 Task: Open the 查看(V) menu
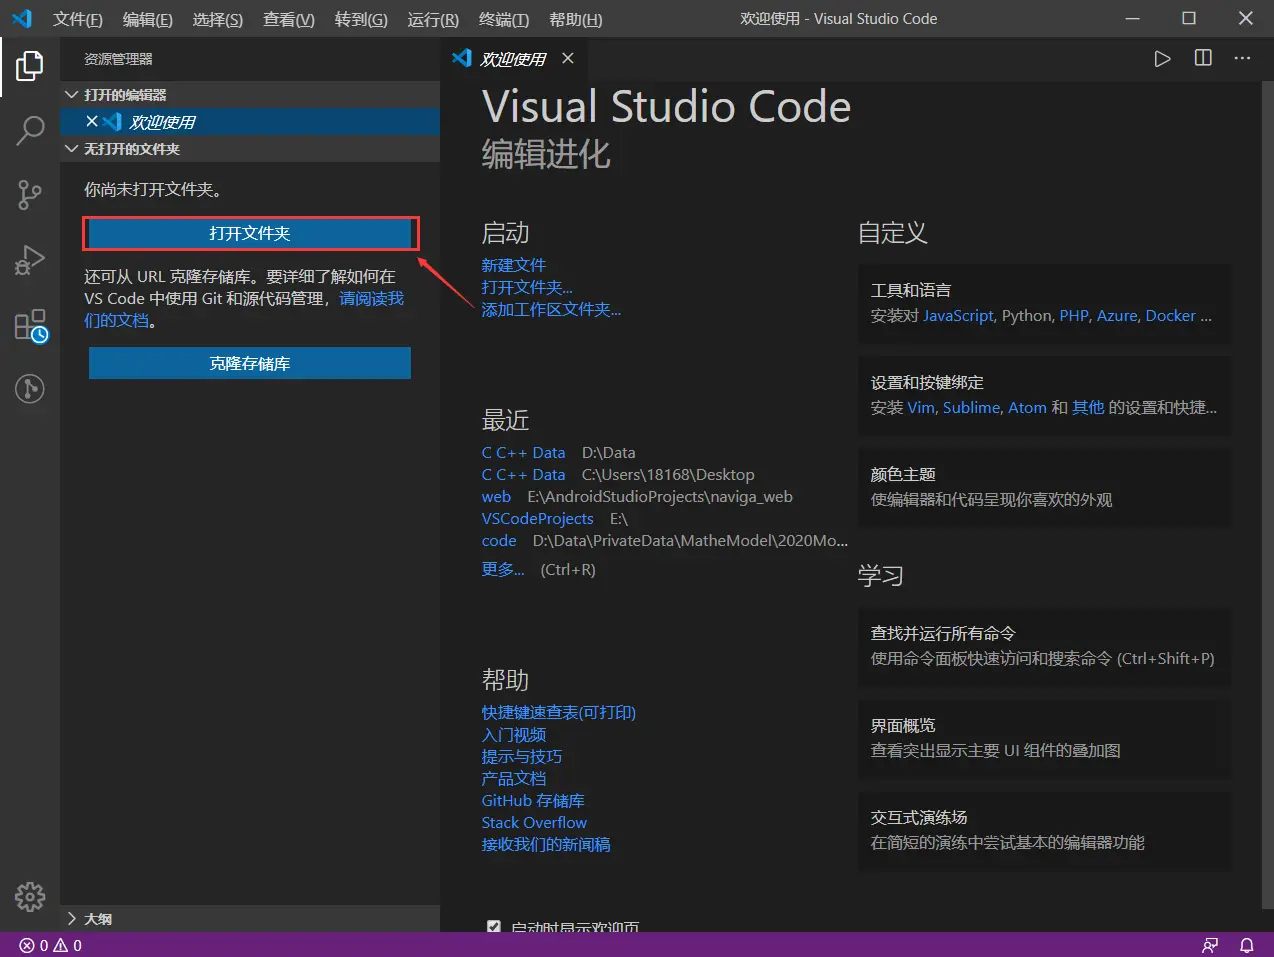click(x=289, y=19)
